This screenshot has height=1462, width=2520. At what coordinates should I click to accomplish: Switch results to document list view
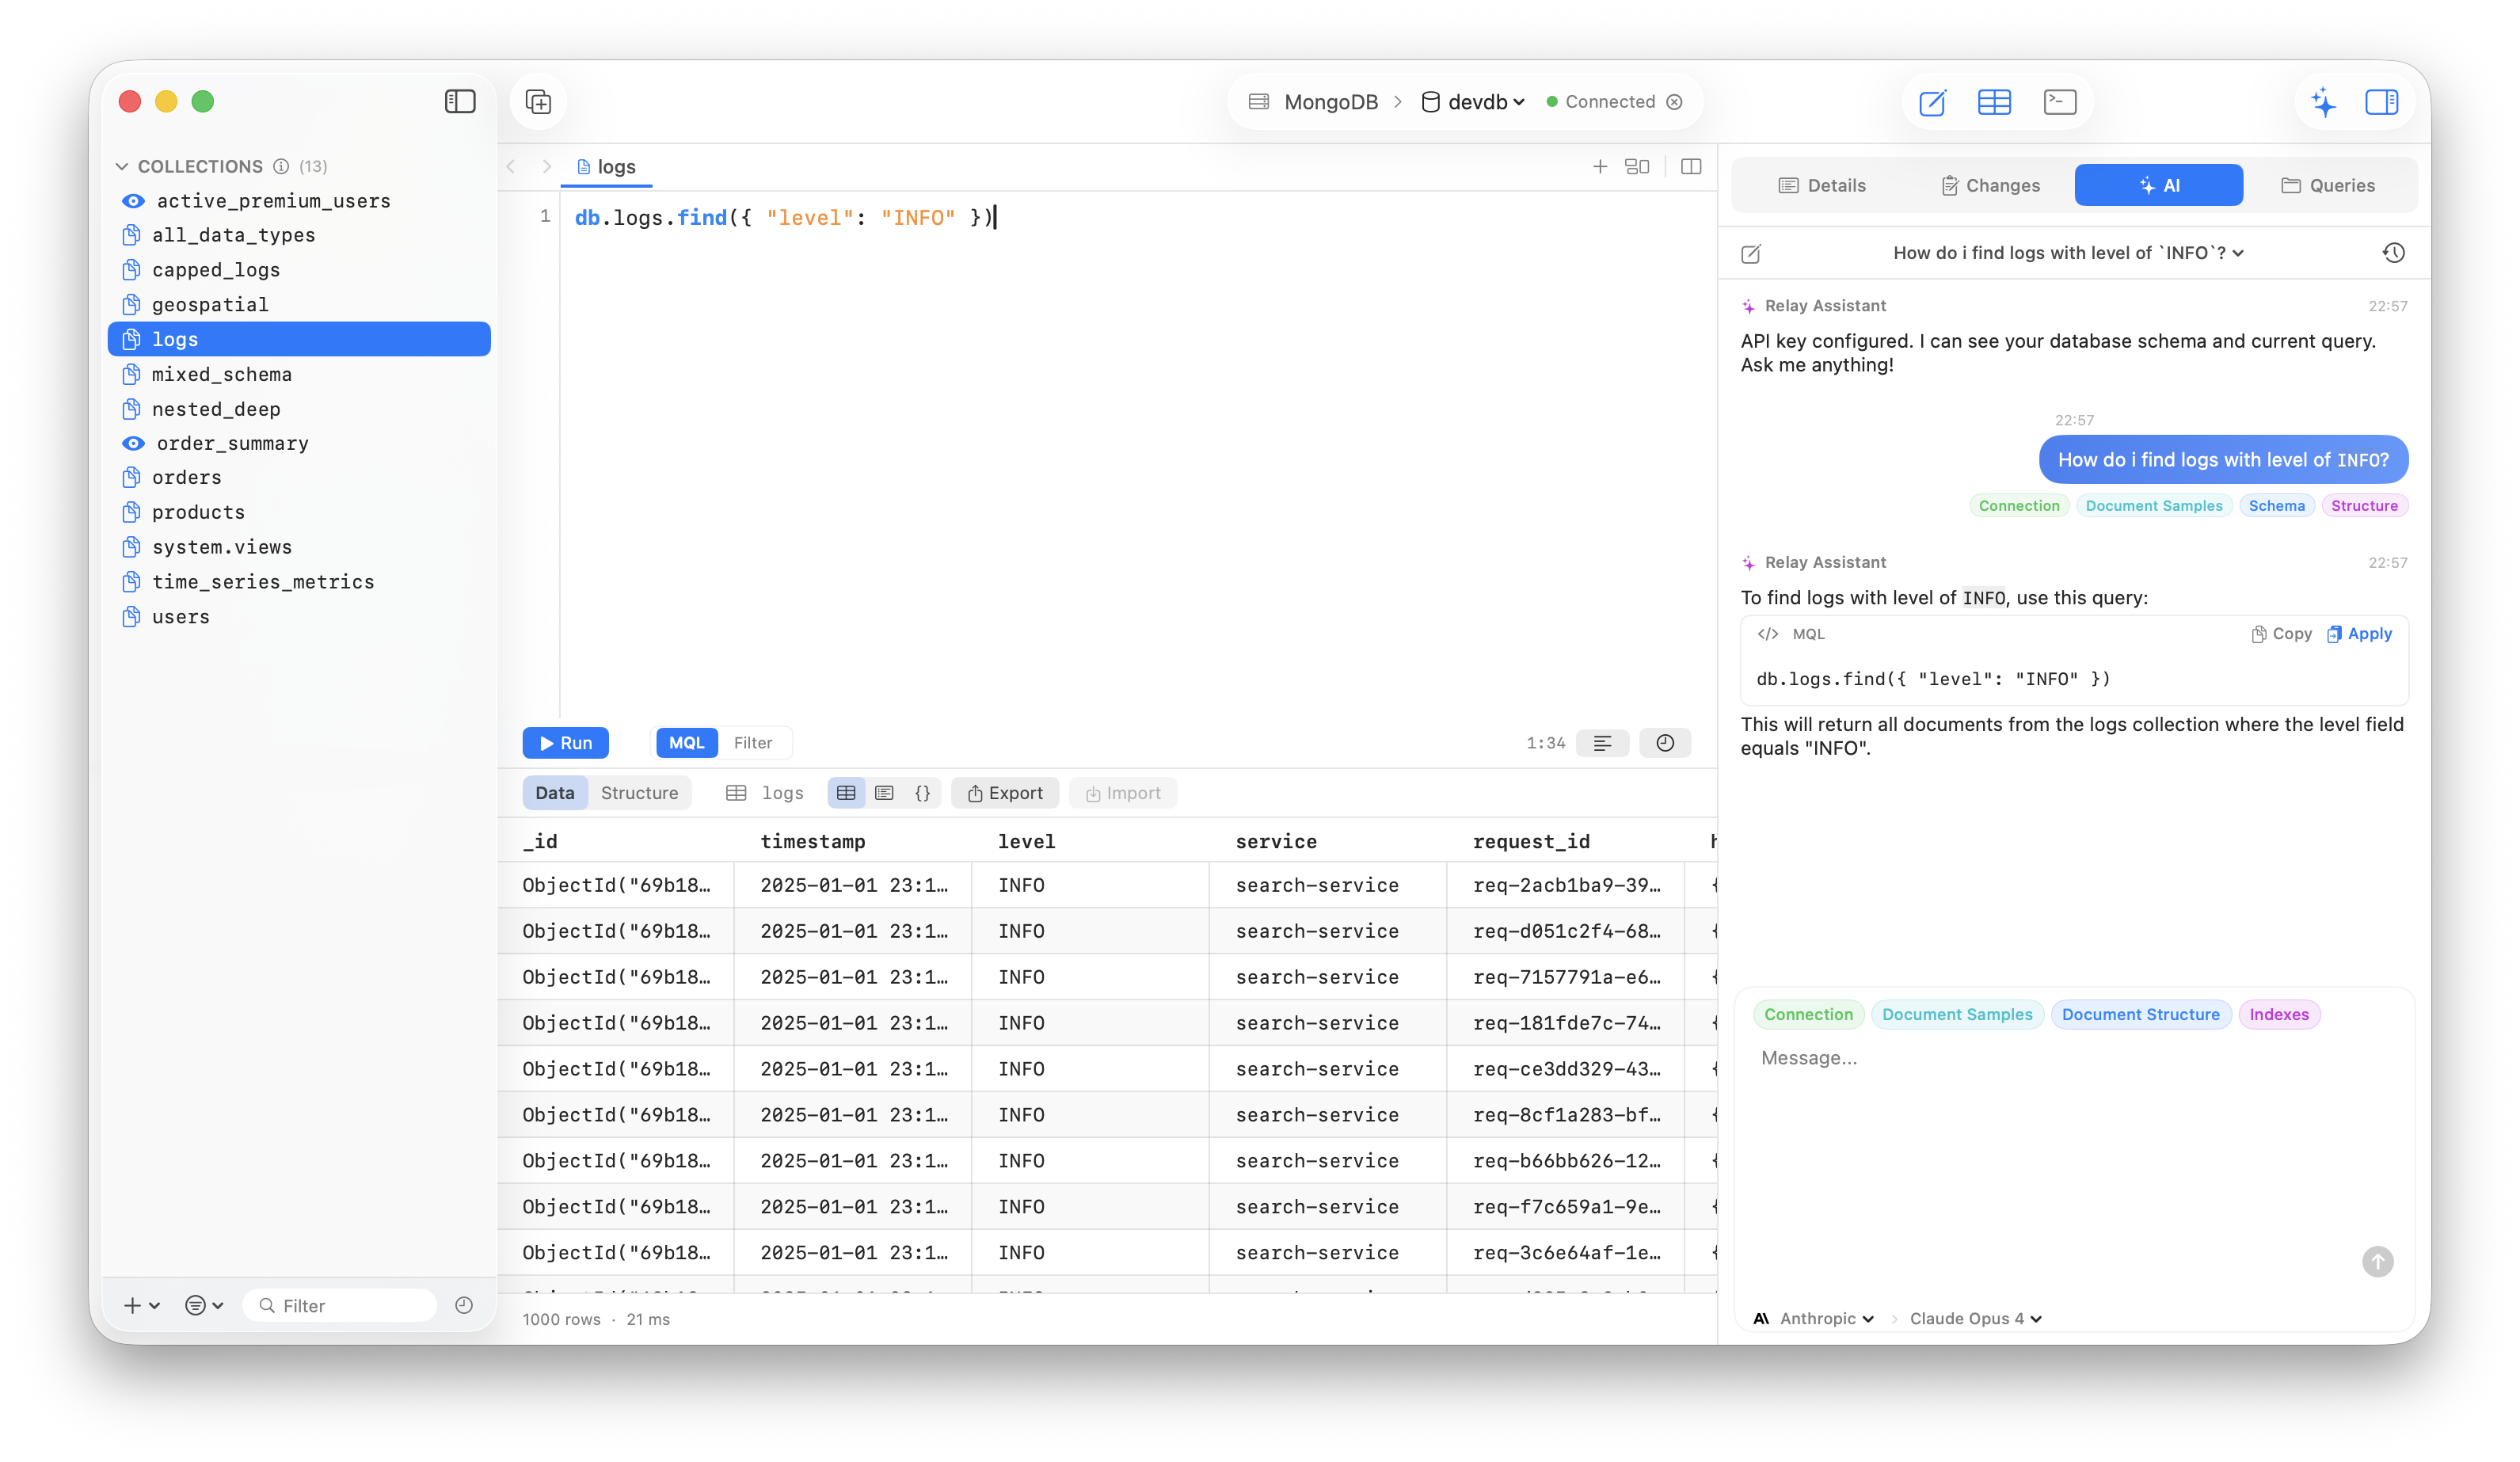pyautogui.click(x=884, y=792)
